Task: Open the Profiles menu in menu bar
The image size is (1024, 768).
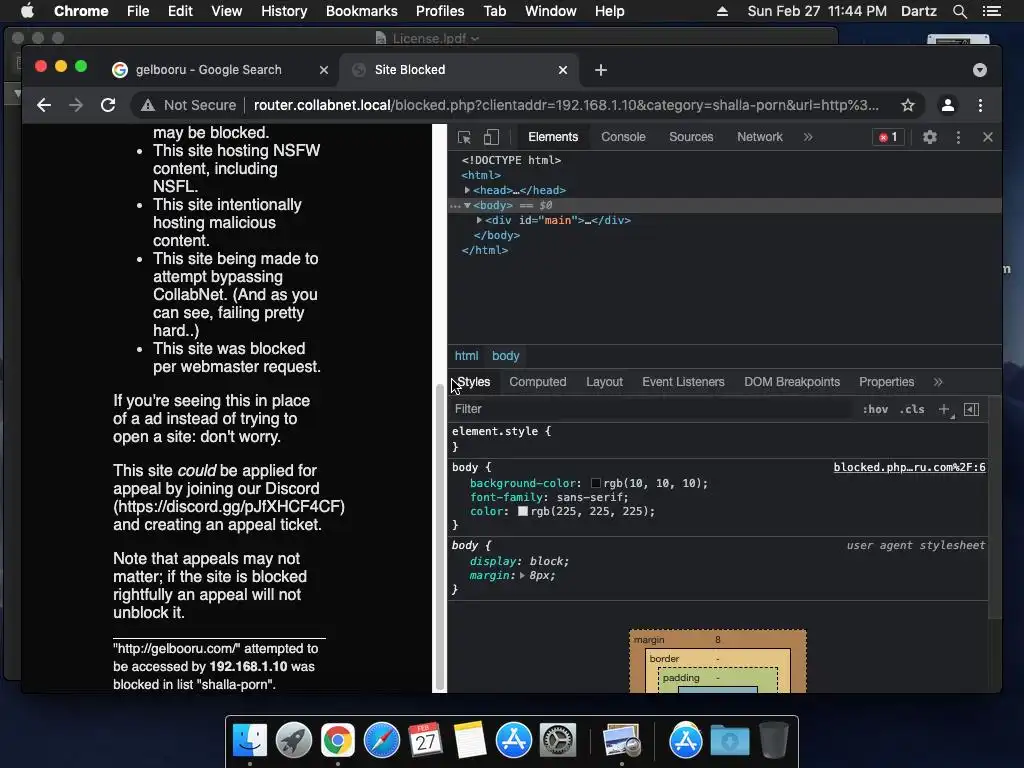Action: (440, 11)
